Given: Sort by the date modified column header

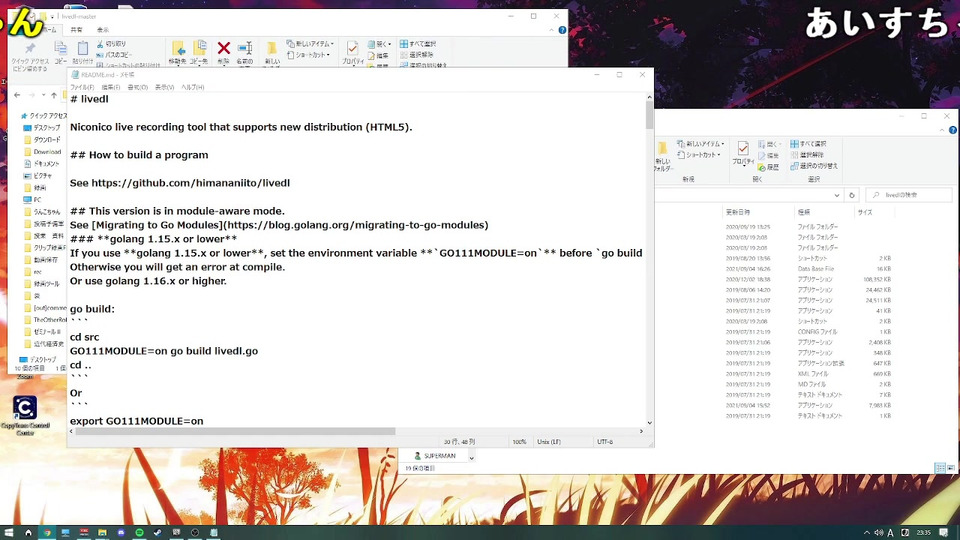Looking at the screenshot, I should (x=738, y=212).
